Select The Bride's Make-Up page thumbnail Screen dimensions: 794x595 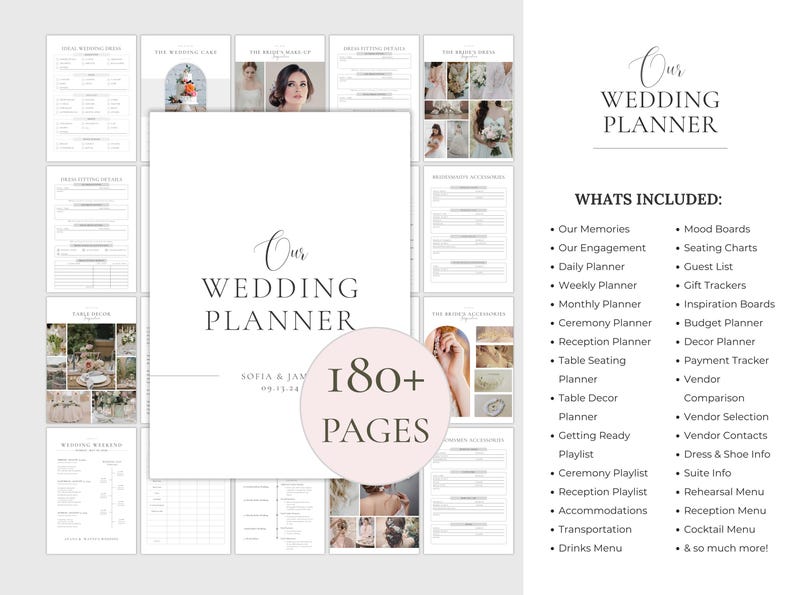tap(280, 73)
